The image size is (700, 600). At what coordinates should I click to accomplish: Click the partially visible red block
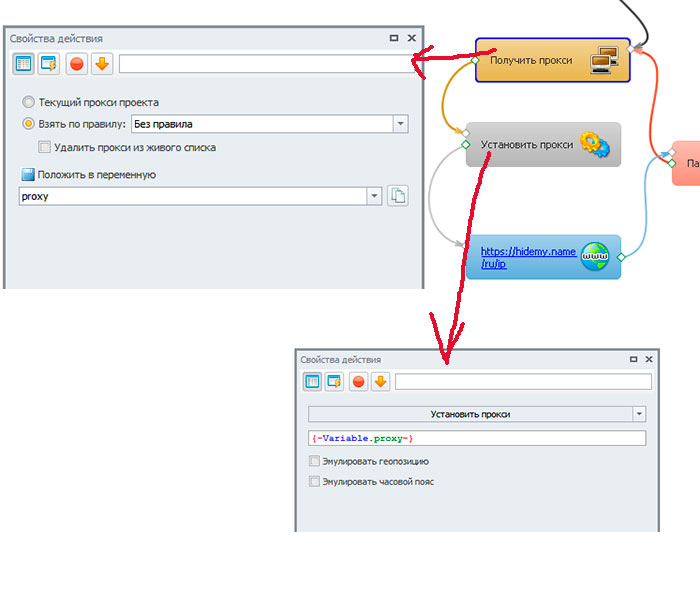click(686, 163)
